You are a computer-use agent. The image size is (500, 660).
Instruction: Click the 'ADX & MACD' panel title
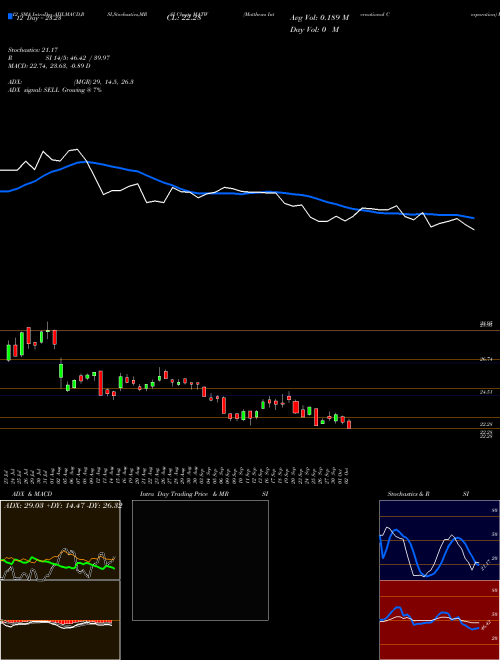coord(32,494)
